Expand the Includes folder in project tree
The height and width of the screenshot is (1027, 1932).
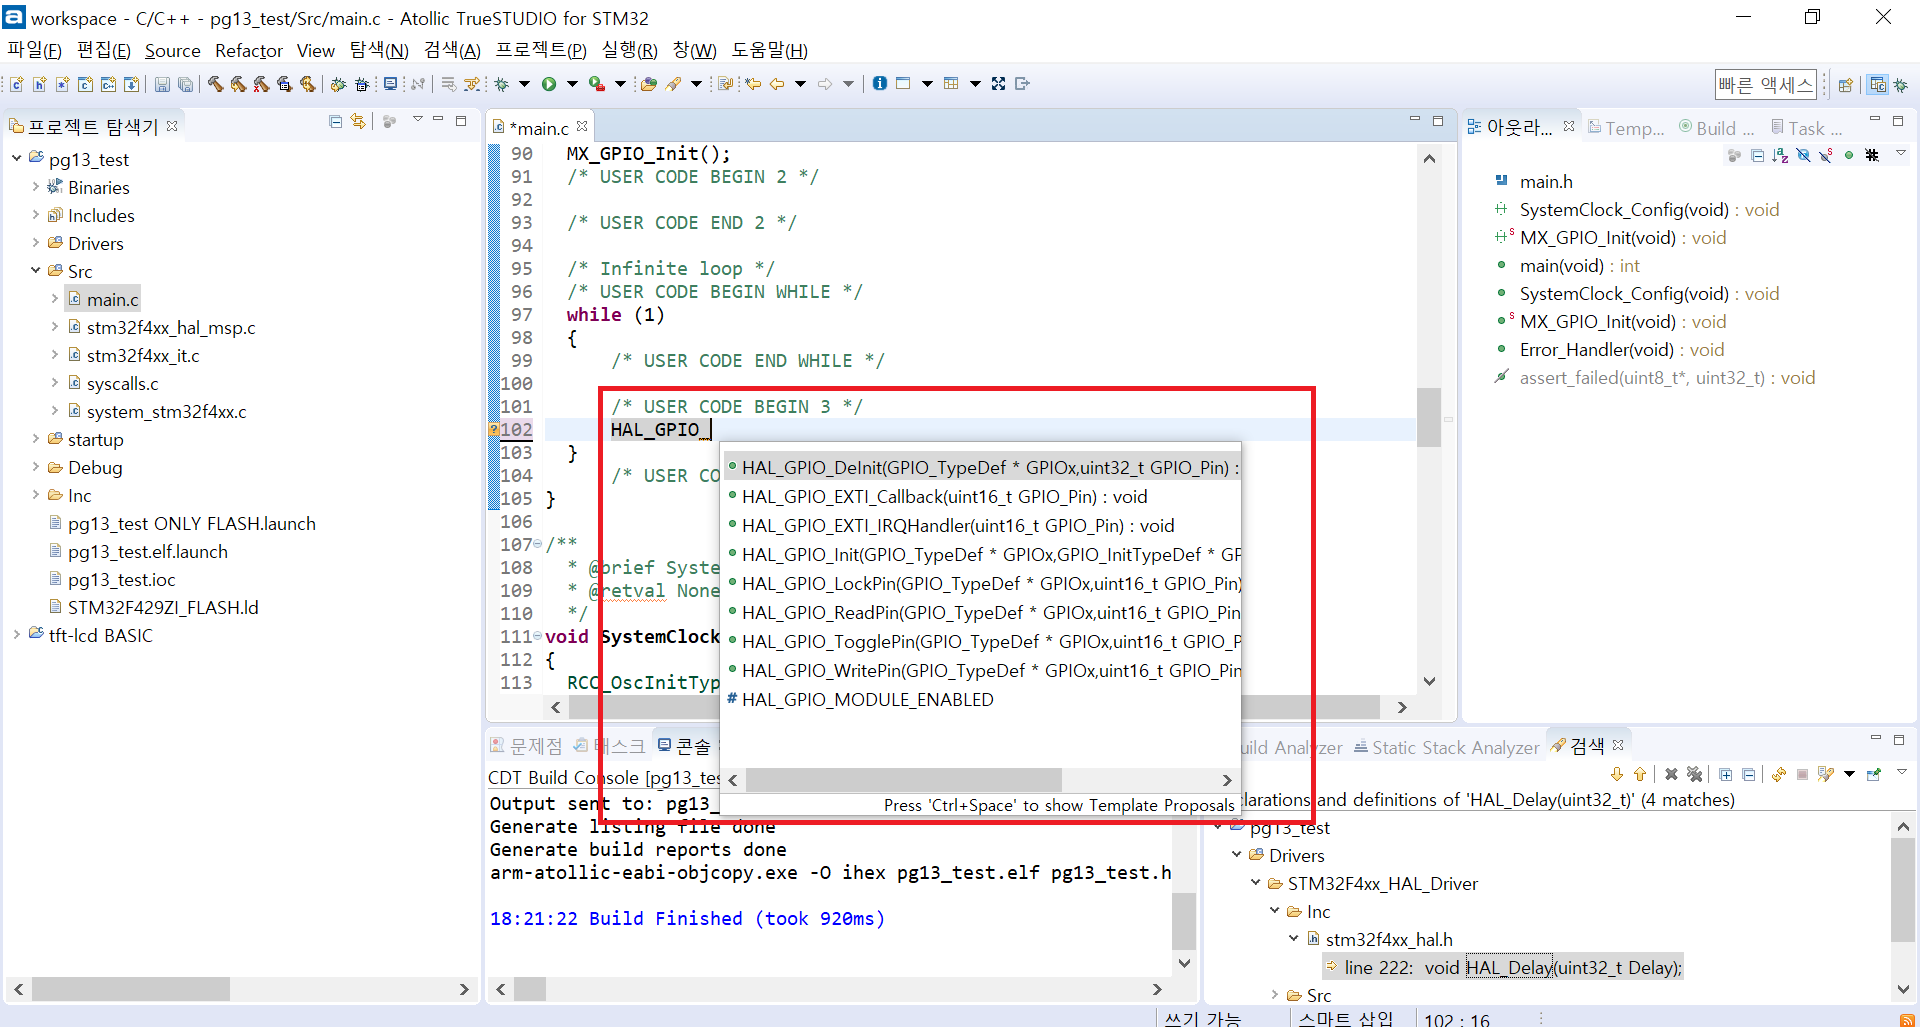pos(36,215)
